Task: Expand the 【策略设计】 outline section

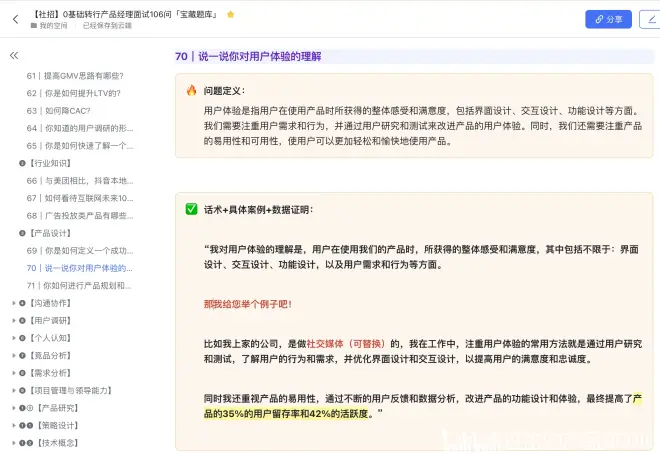Action: (x=12, y=425)
